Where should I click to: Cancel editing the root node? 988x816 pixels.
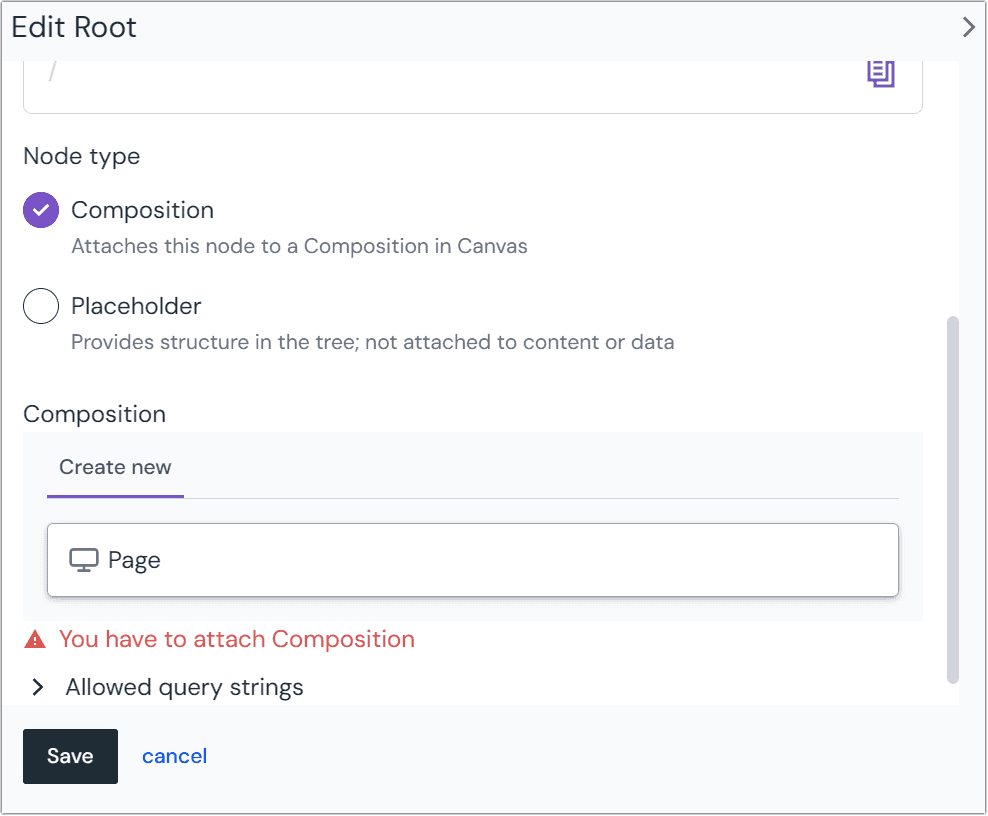pyautogui.click(x=174, y=756)
